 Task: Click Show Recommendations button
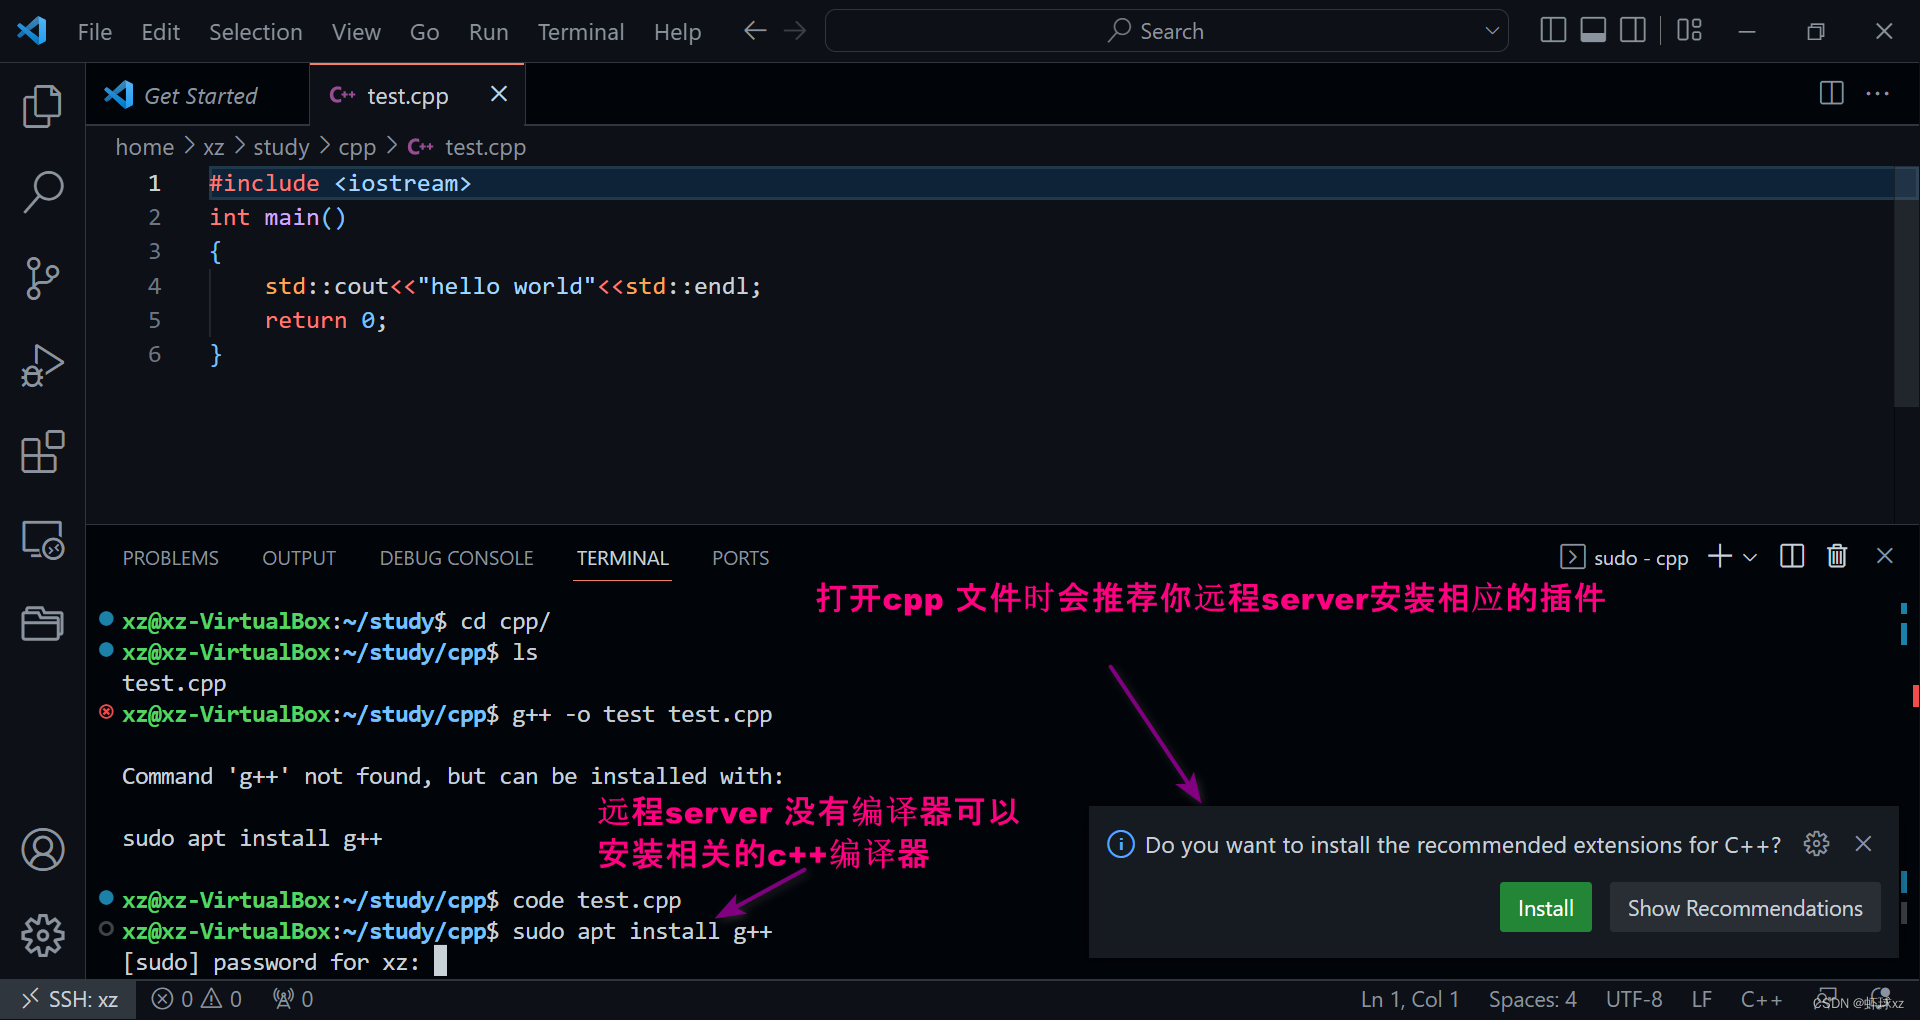point(1745,908)
